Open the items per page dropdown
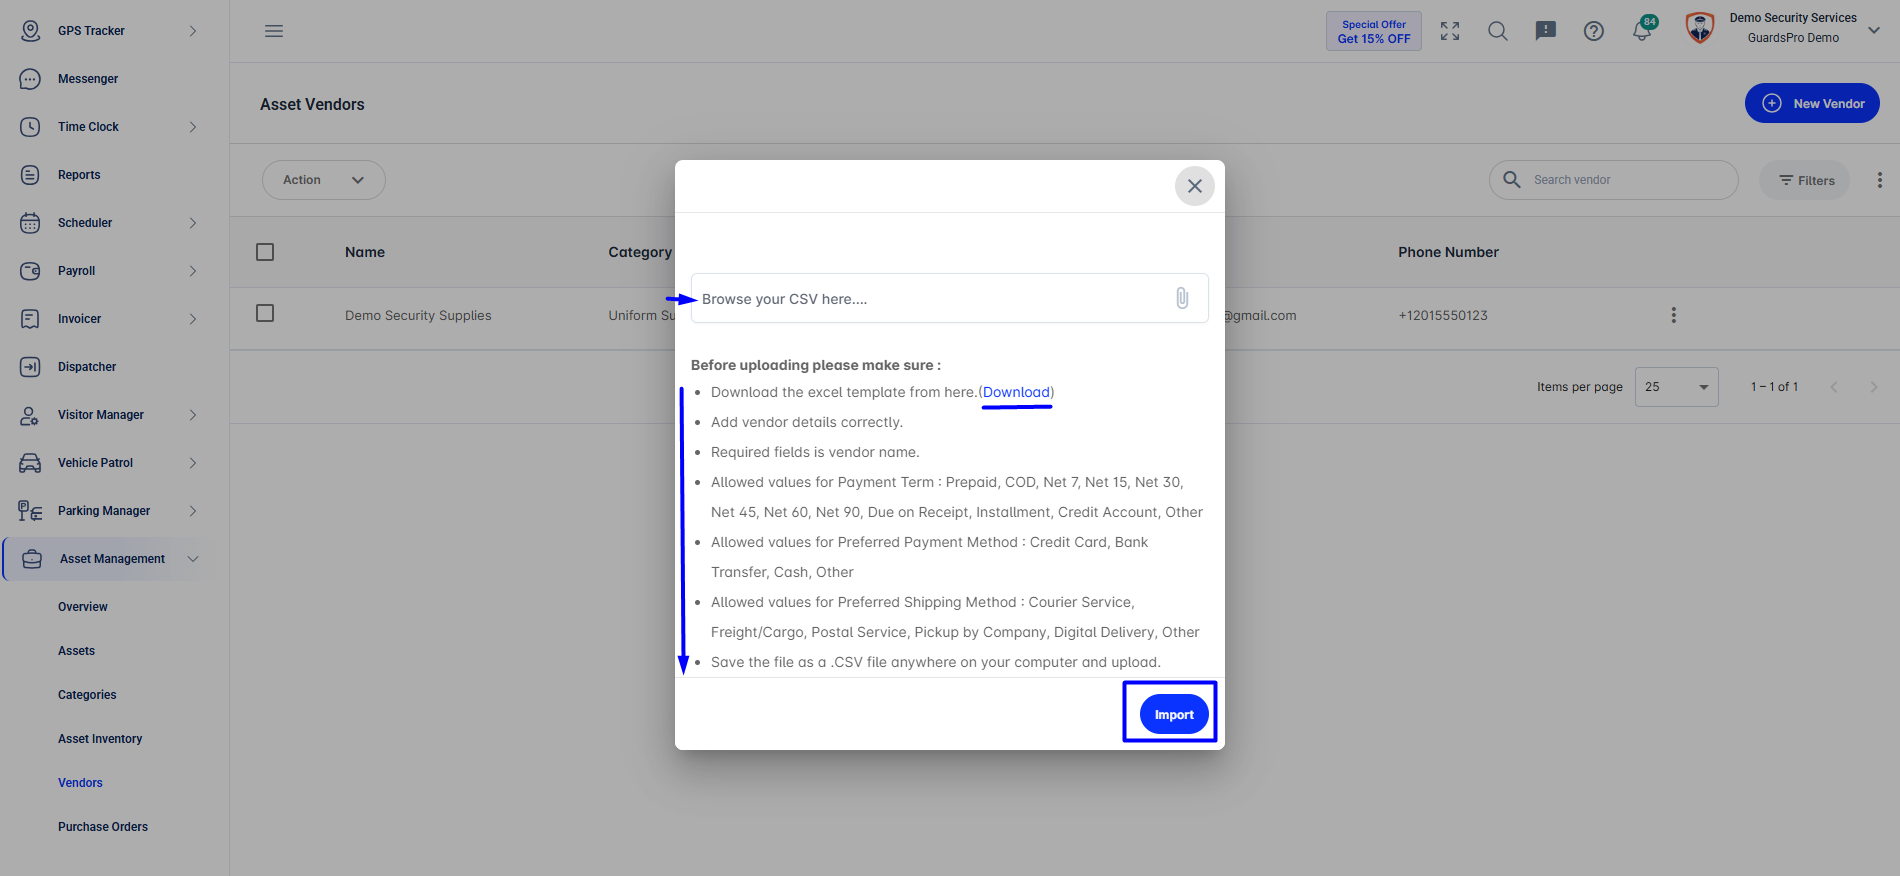The image size is (1900, 876). pos(1677,387)
